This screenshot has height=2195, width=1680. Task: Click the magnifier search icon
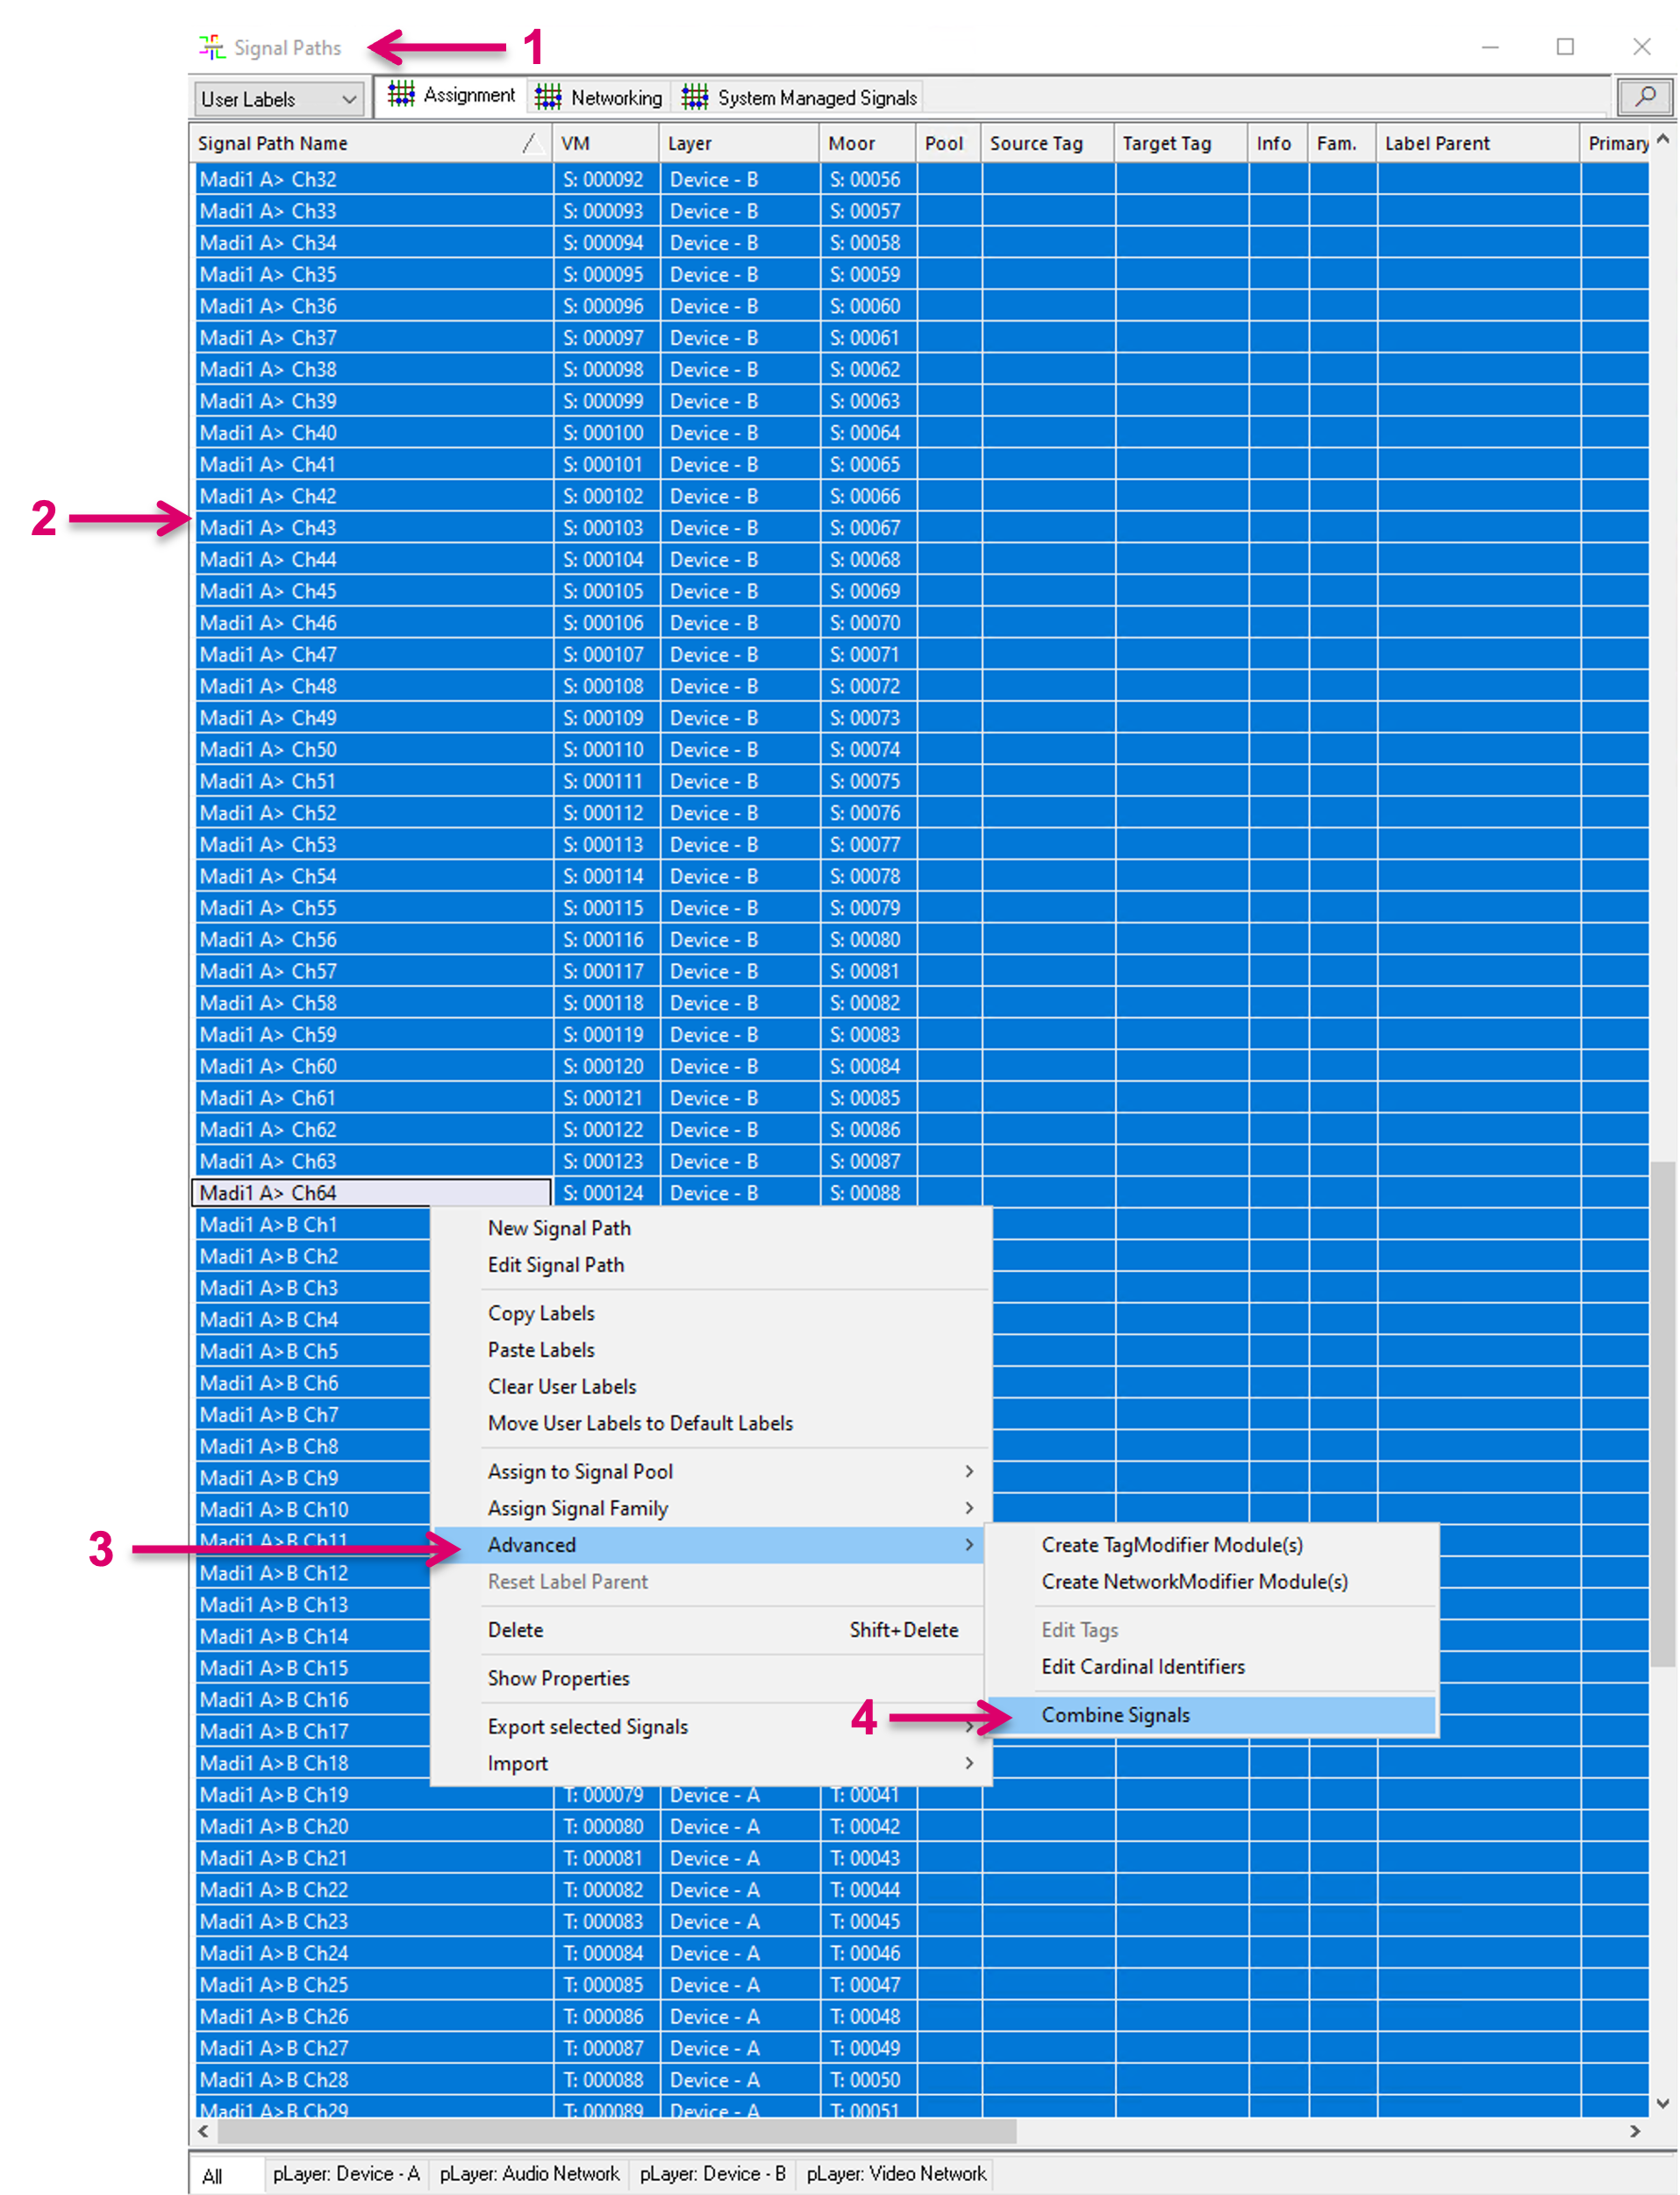(x=1643, y=97)
